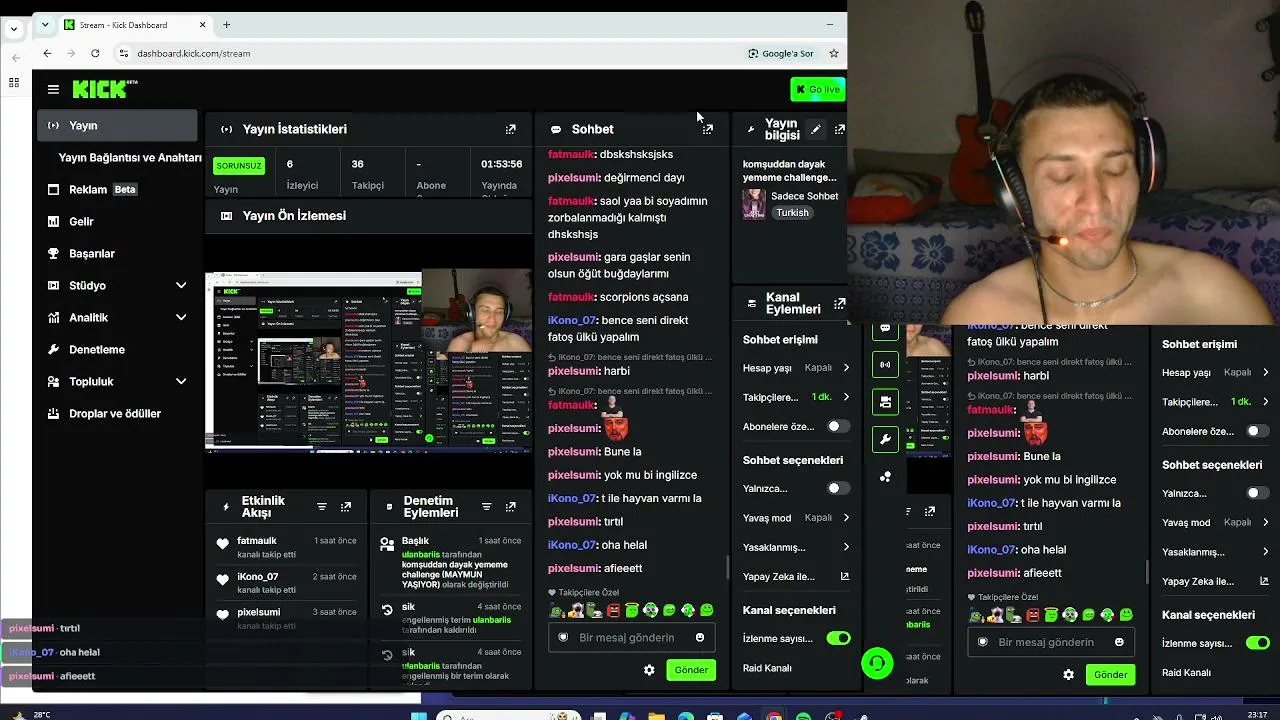
Task: Toggle Yalnızca... switch in the enlarged overlay
Action: (x=1257, y=493)
